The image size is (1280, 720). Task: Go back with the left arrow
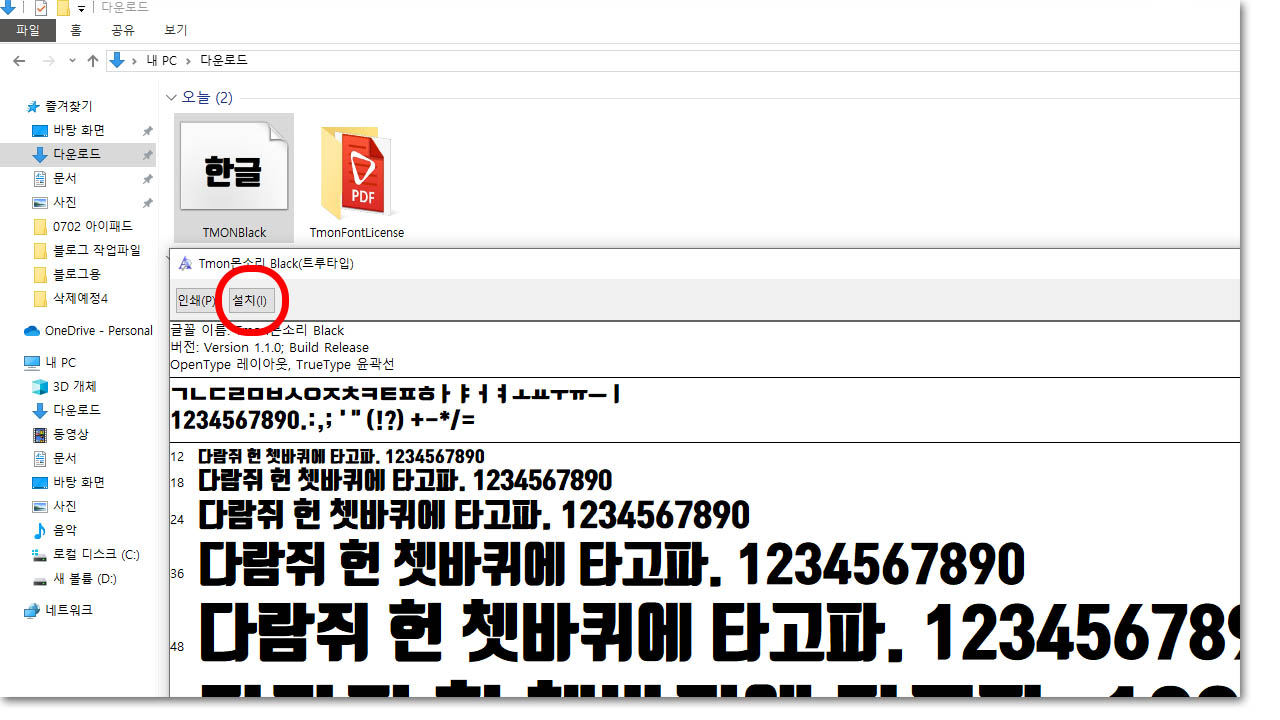(x=19, y=61)
